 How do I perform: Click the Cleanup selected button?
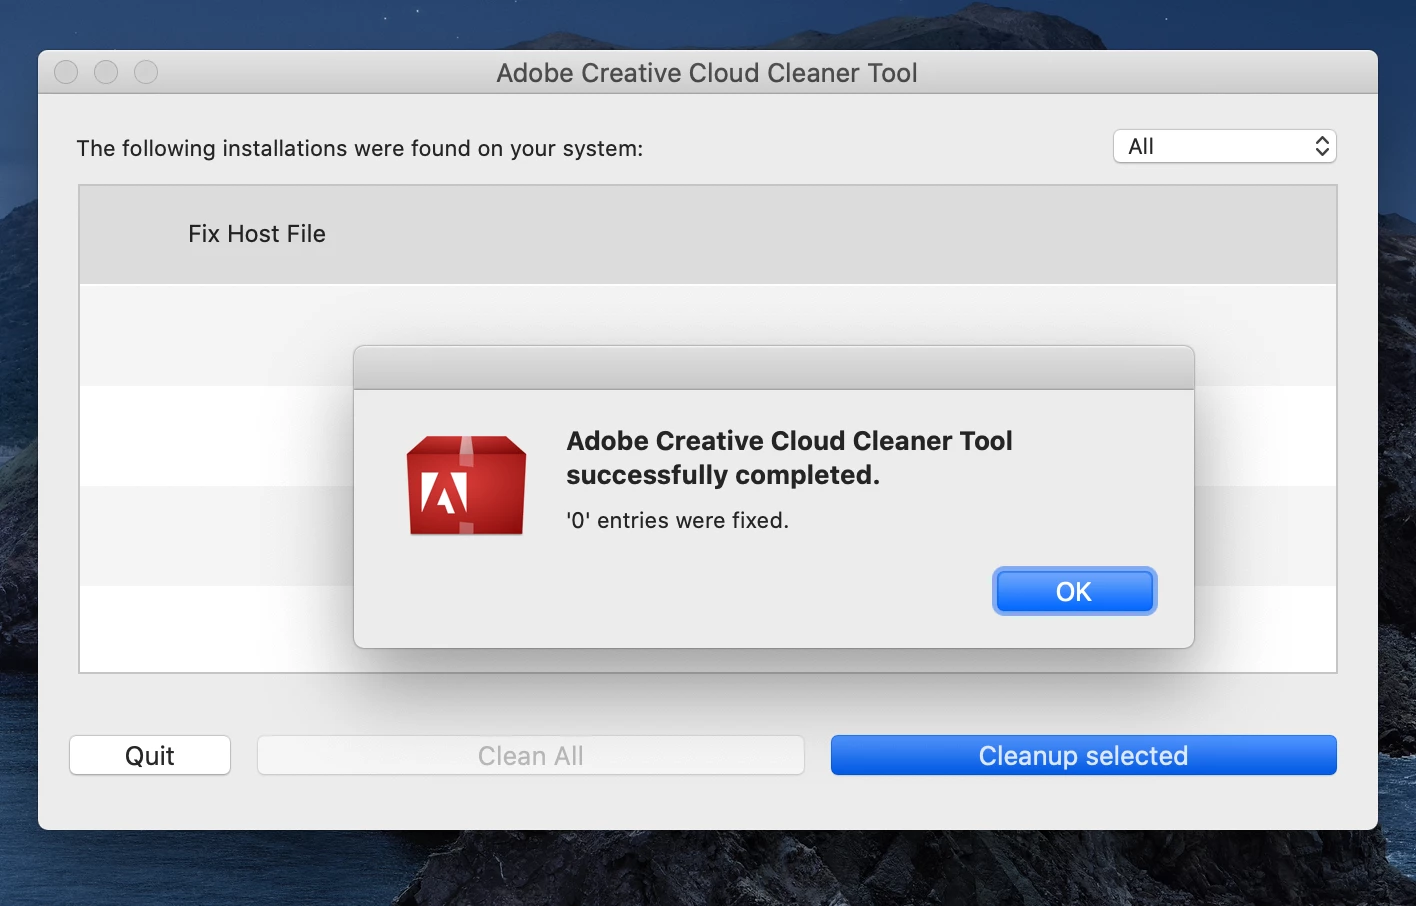click(1084, 755)
